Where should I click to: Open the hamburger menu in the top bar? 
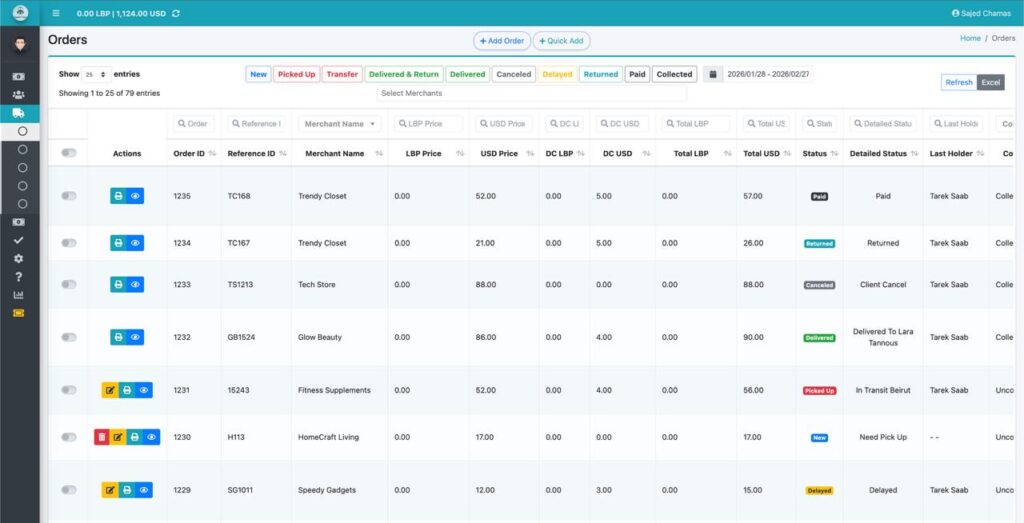coord(56,13)
